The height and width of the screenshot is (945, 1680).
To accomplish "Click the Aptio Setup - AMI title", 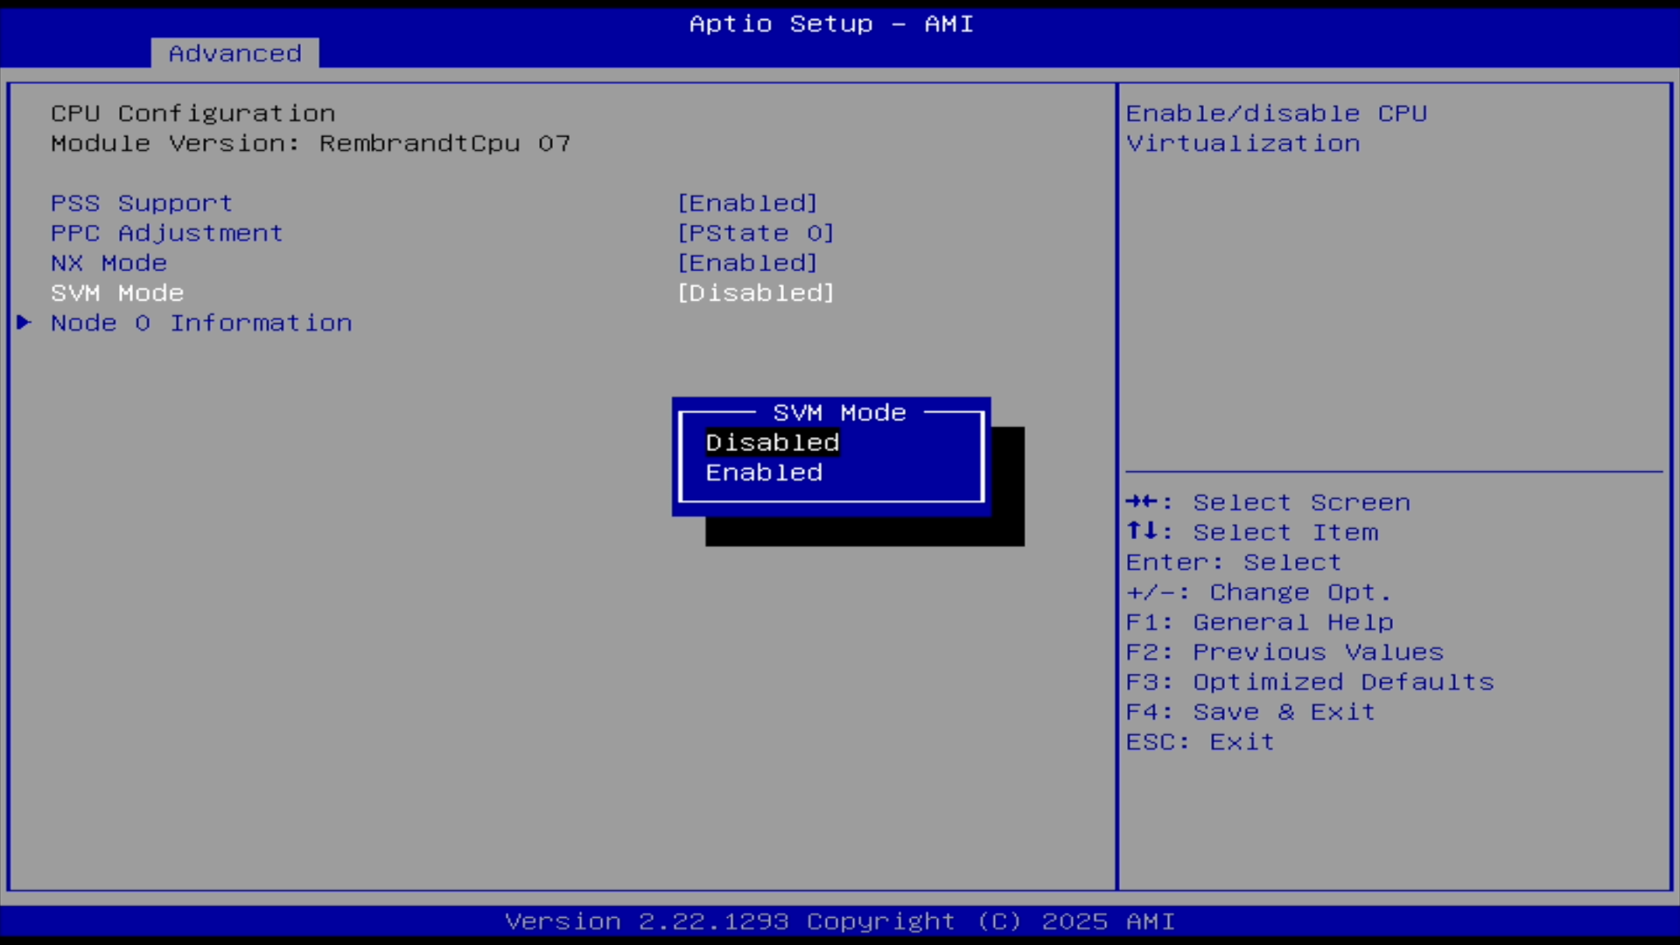I will 831,23.
